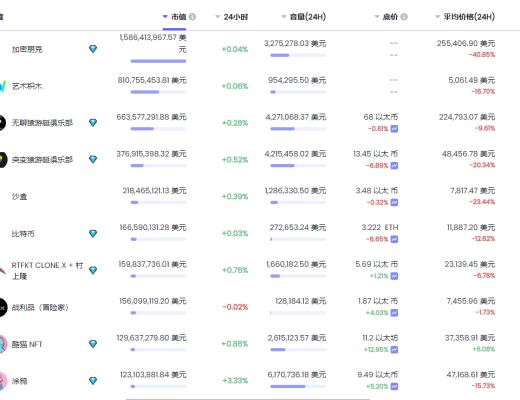Click 突变猿游艇俱乐部 collection avatar
This screenshot has width=520, height=400.
[x=3, y=160]
